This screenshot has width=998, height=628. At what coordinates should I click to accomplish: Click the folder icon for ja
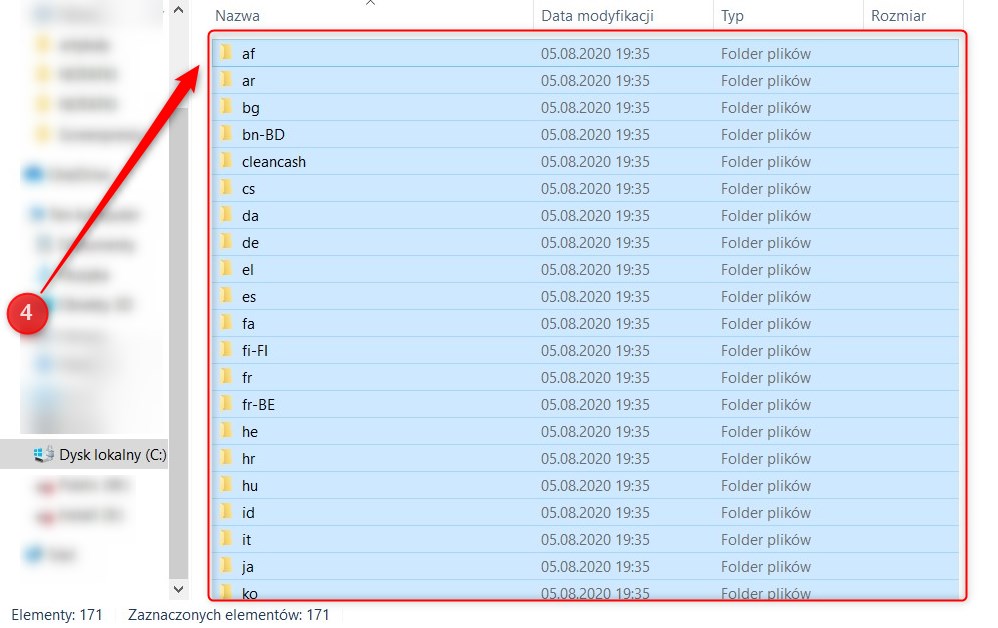[x=226, y=566]
